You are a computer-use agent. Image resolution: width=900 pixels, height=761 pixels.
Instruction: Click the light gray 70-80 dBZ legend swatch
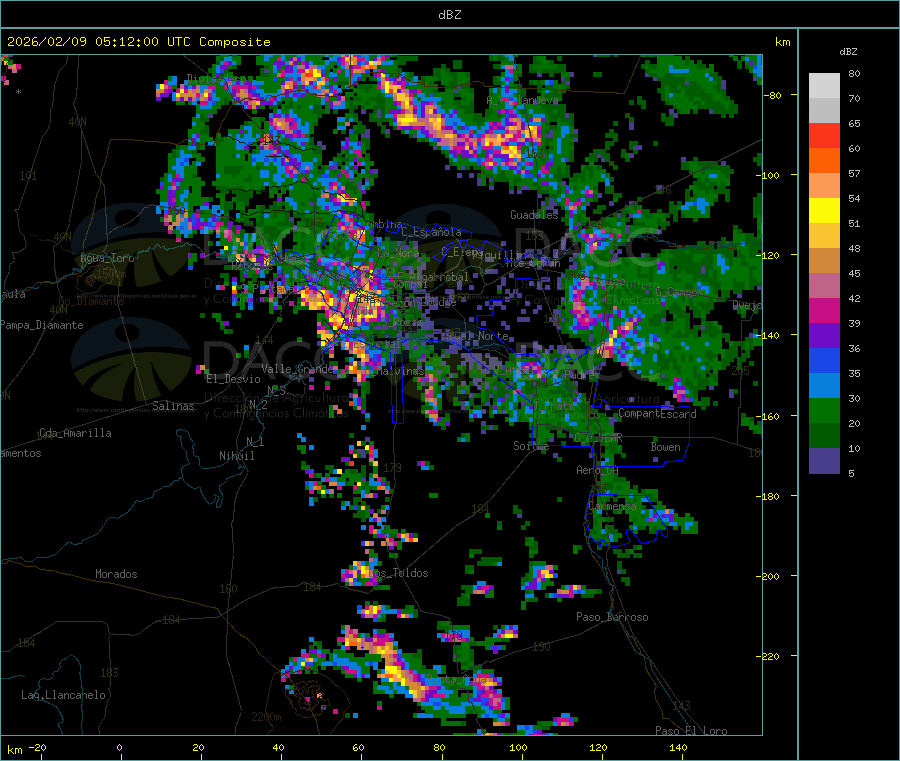pos(824,86)
